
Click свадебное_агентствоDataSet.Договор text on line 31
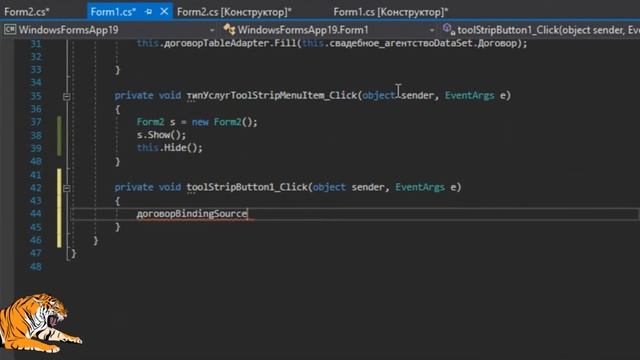click(x=423, y=43)
